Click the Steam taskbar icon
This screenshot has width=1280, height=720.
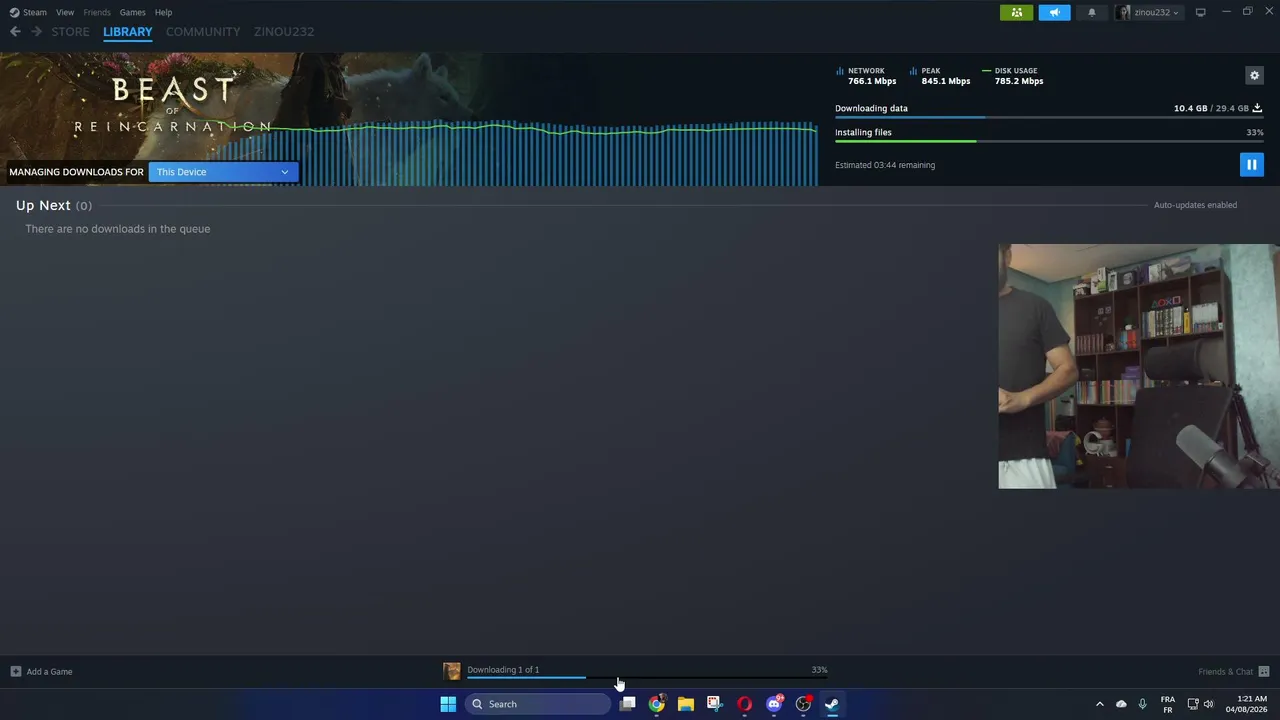coord(832,704)
